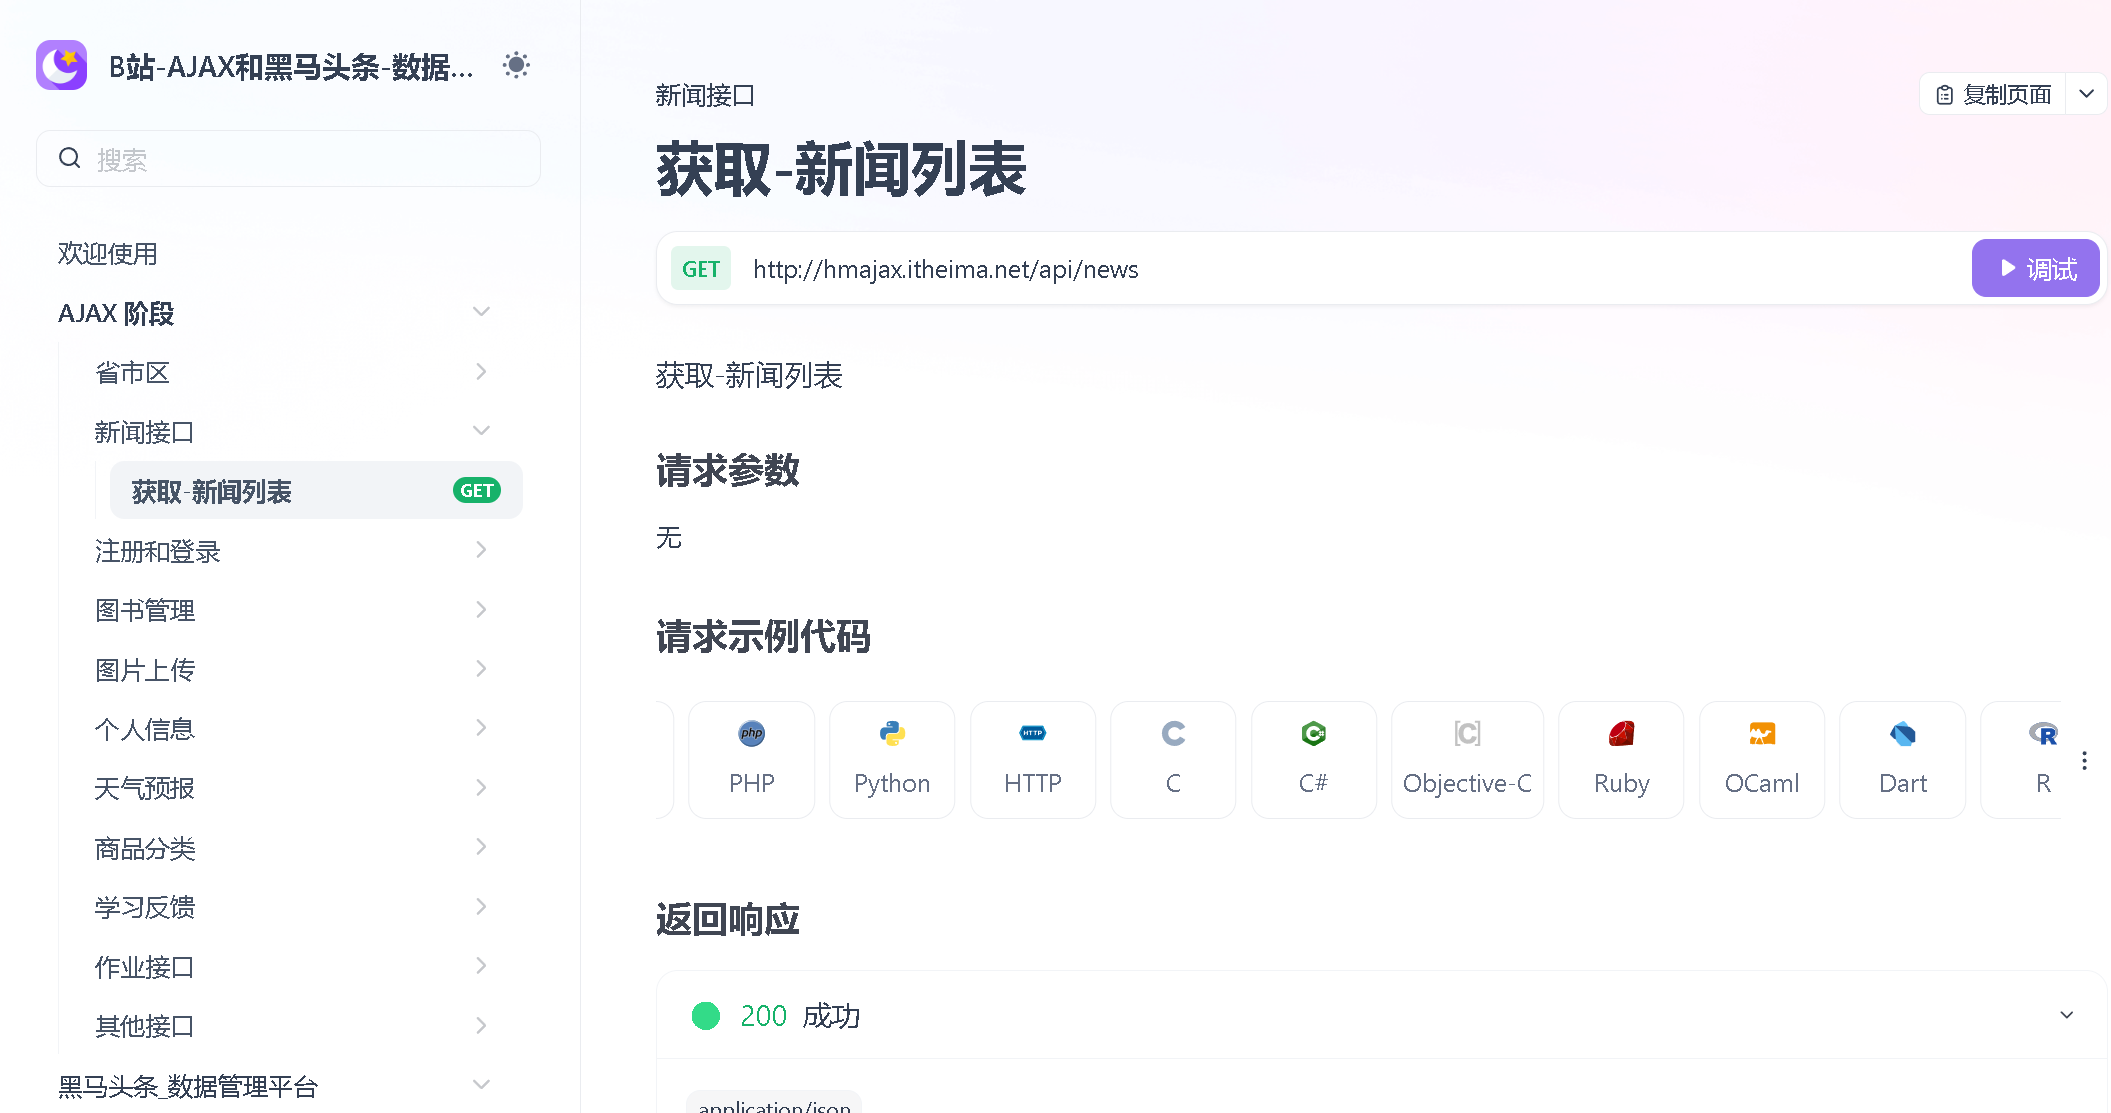Click the green GET badge in sidebar
The image size is (2111, 1113).
tap(477, 491)
